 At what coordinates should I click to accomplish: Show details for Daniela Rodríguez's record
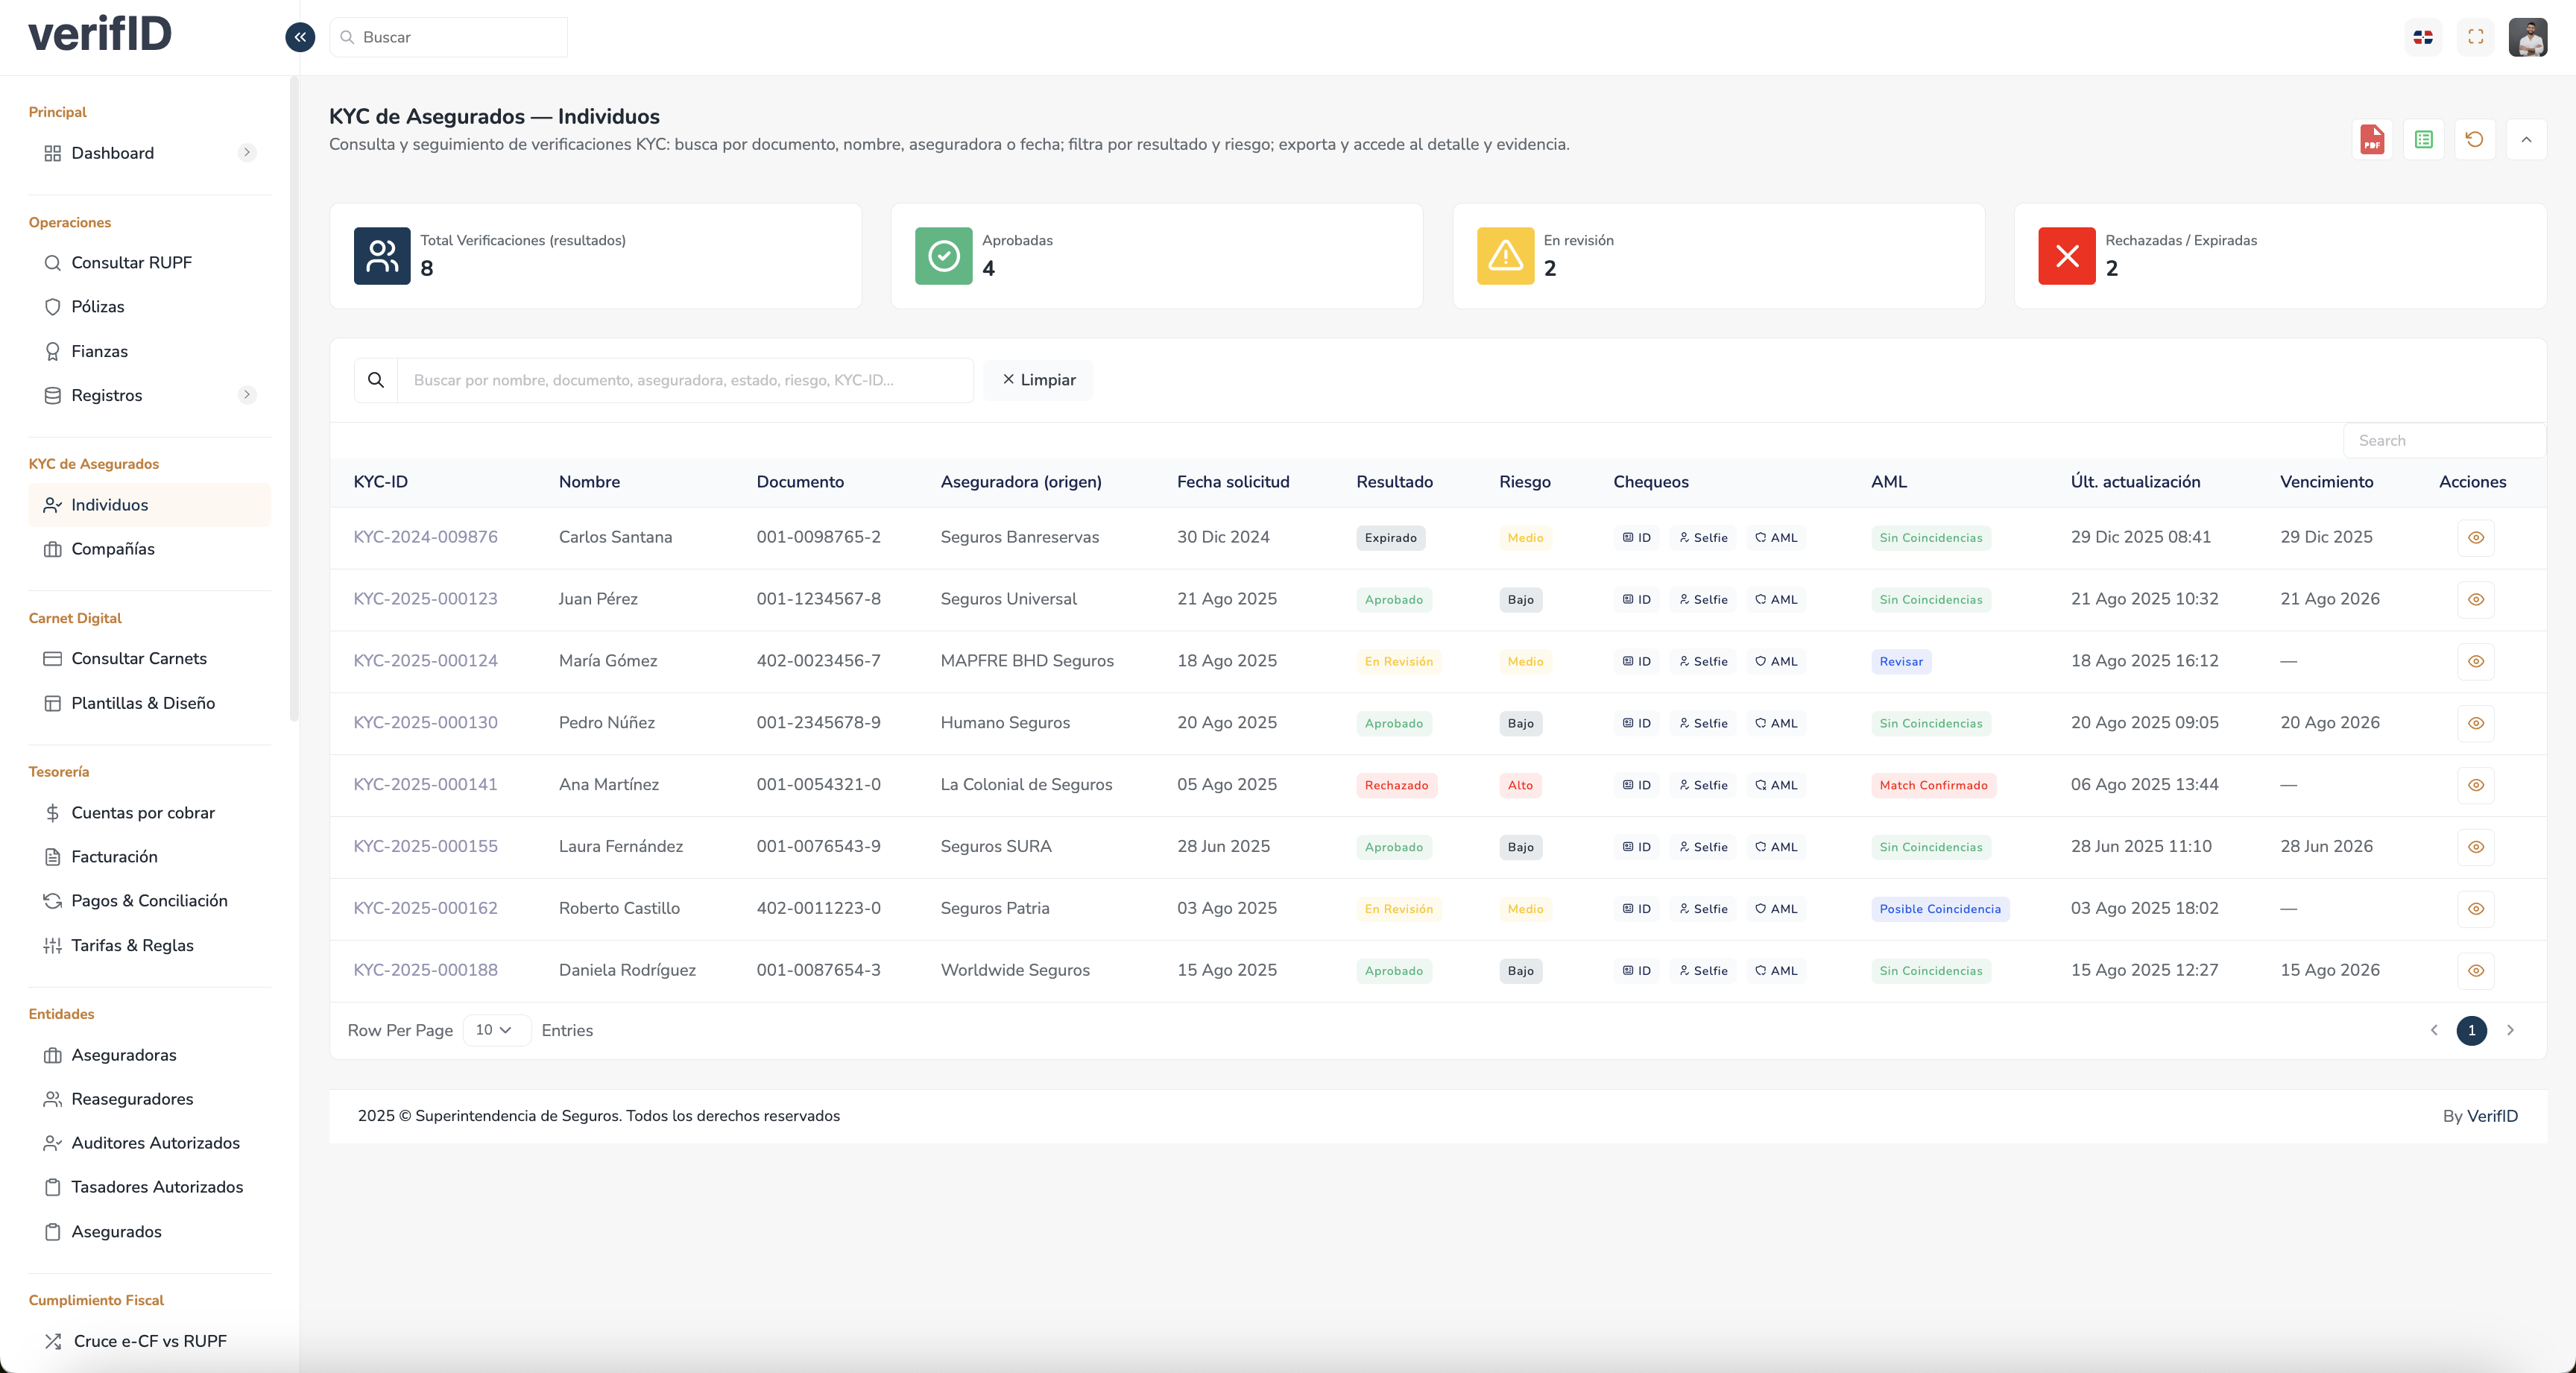tap(2475, 970)
